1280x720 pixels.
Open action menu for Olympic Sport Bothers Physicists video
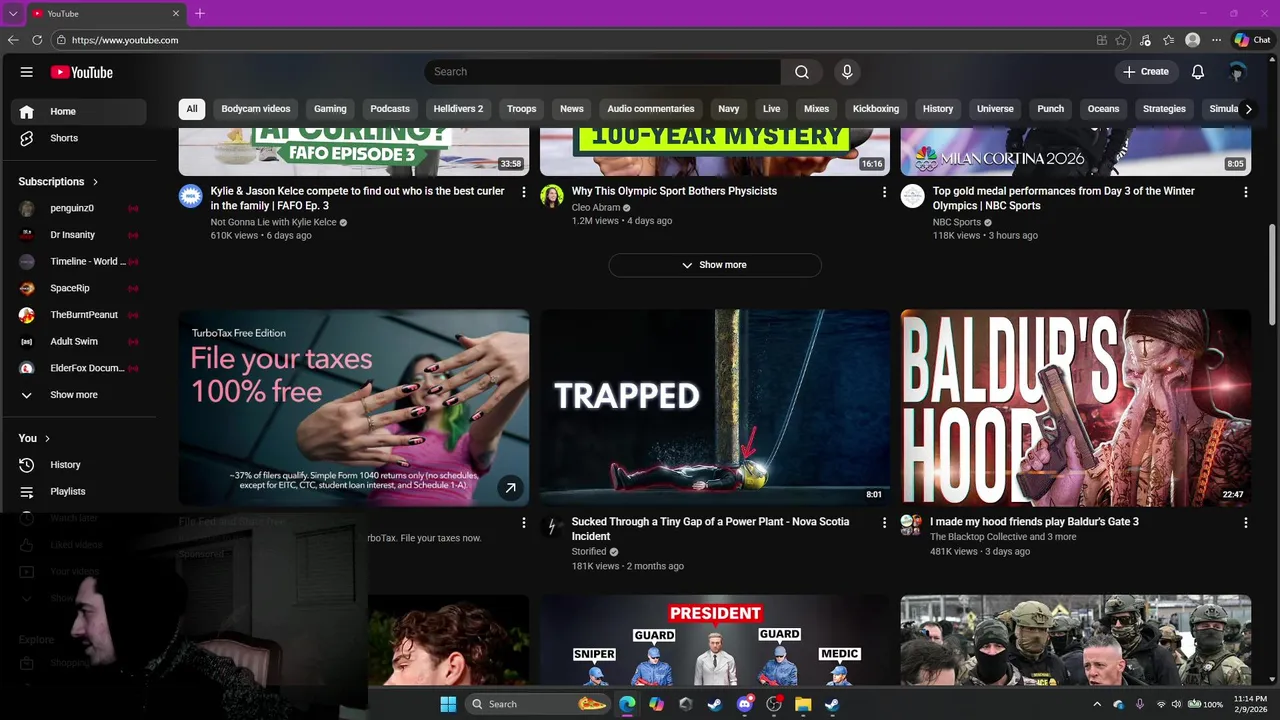884,192
